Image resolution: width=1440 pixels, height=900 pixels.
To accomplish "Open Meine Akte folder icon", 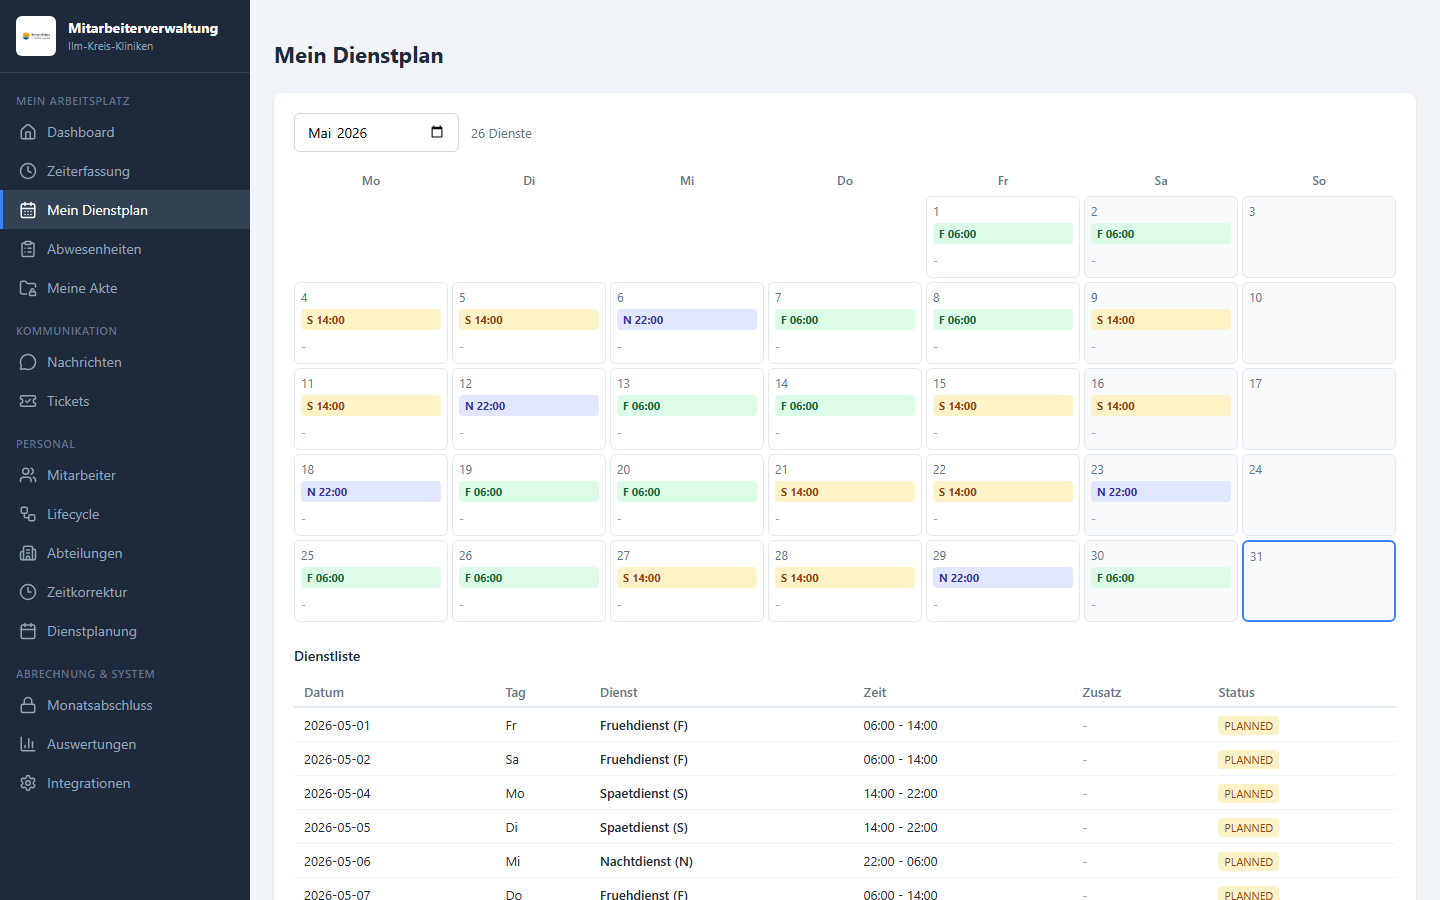I will [28, 288].
